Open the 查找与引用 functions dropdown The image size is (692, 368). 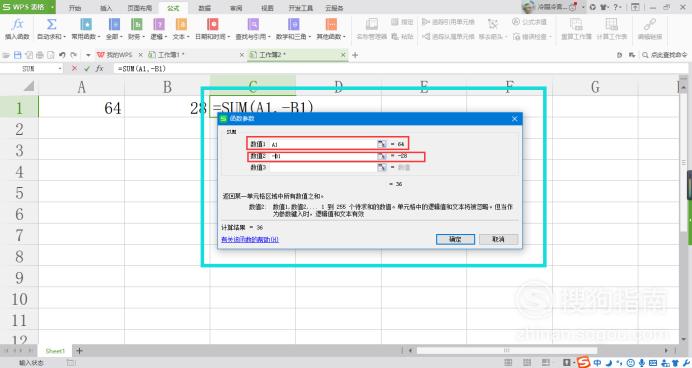[253, 29]
